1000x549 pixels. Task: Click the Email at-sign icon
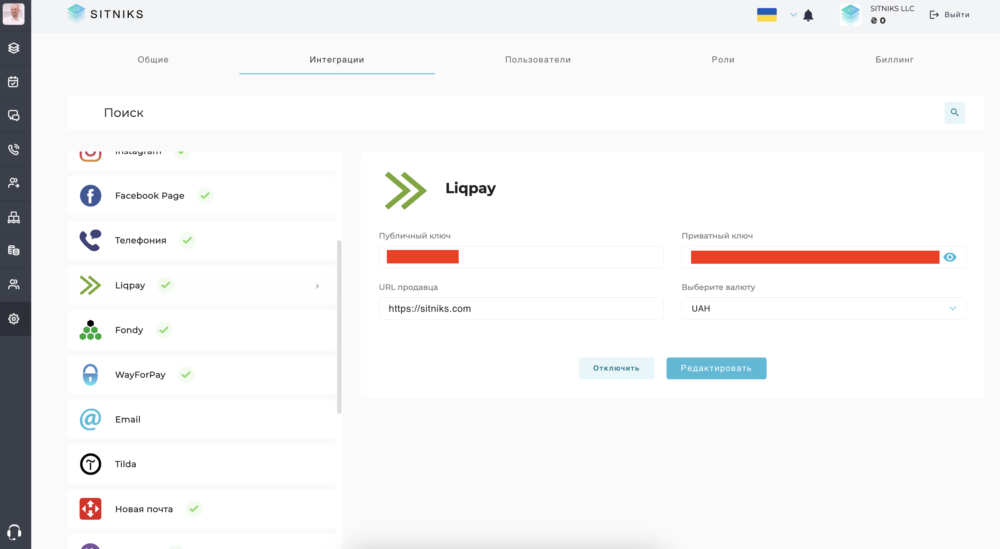point(91,419)
